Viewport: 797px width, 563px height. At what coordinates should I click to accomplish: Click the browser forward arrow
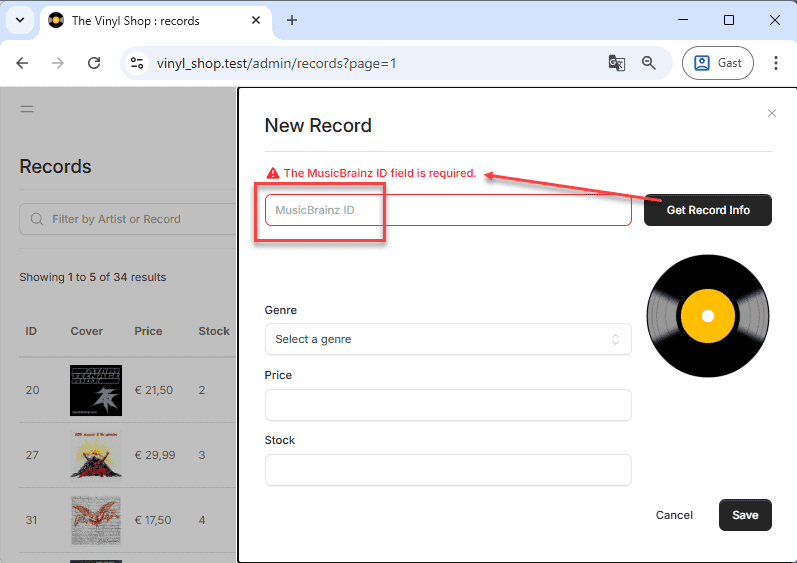pyautogui.click(x=58, y=63)
